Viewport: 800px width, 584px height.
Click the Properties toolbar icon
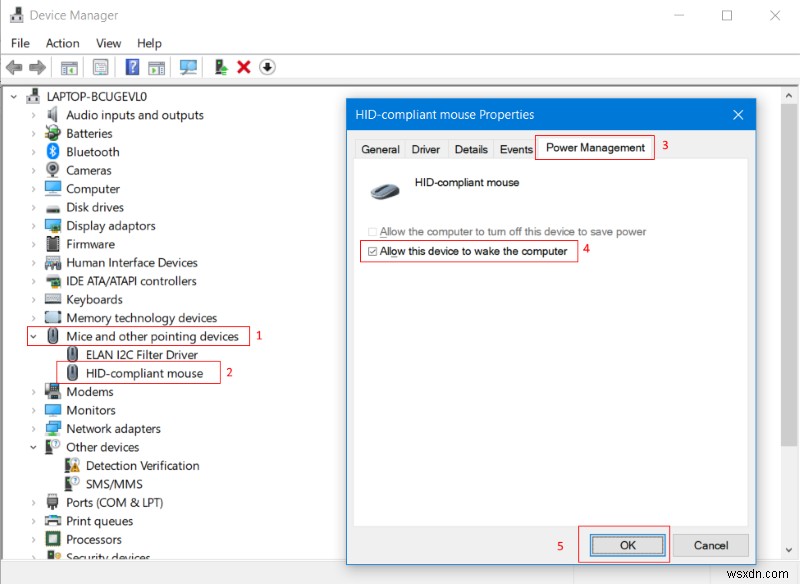tap(101, 67)
